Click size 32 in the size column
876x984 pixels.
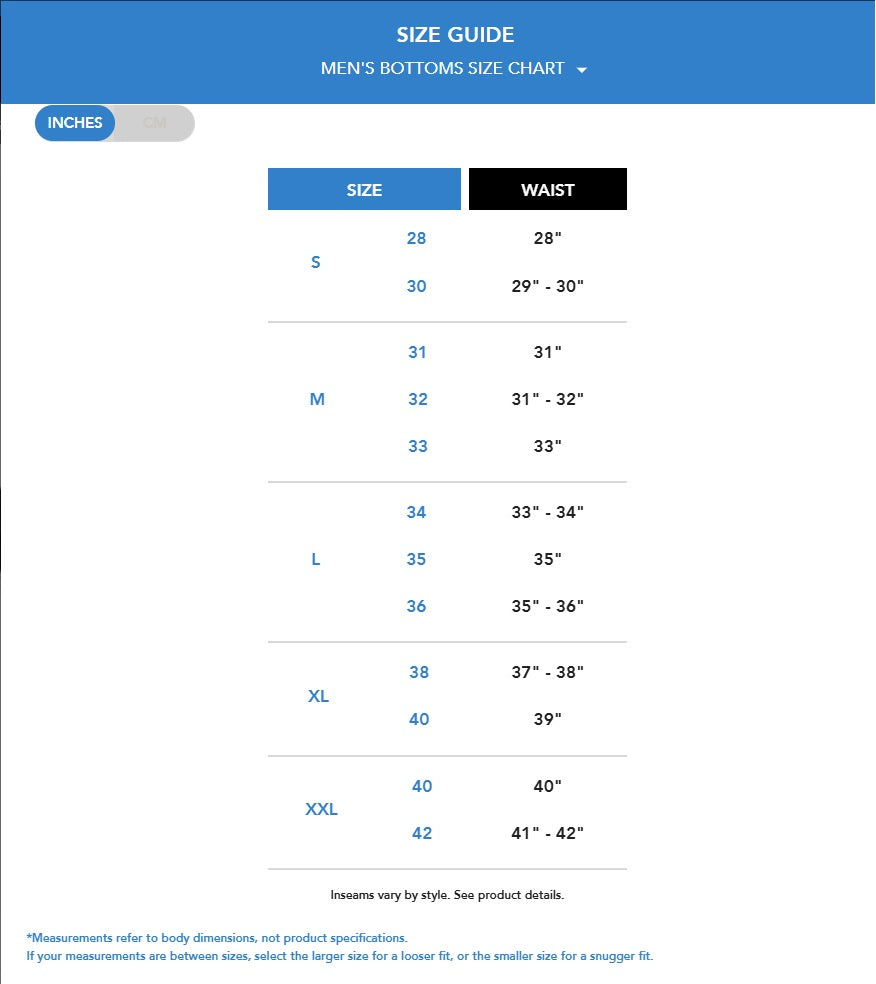[x=418, y=400]
